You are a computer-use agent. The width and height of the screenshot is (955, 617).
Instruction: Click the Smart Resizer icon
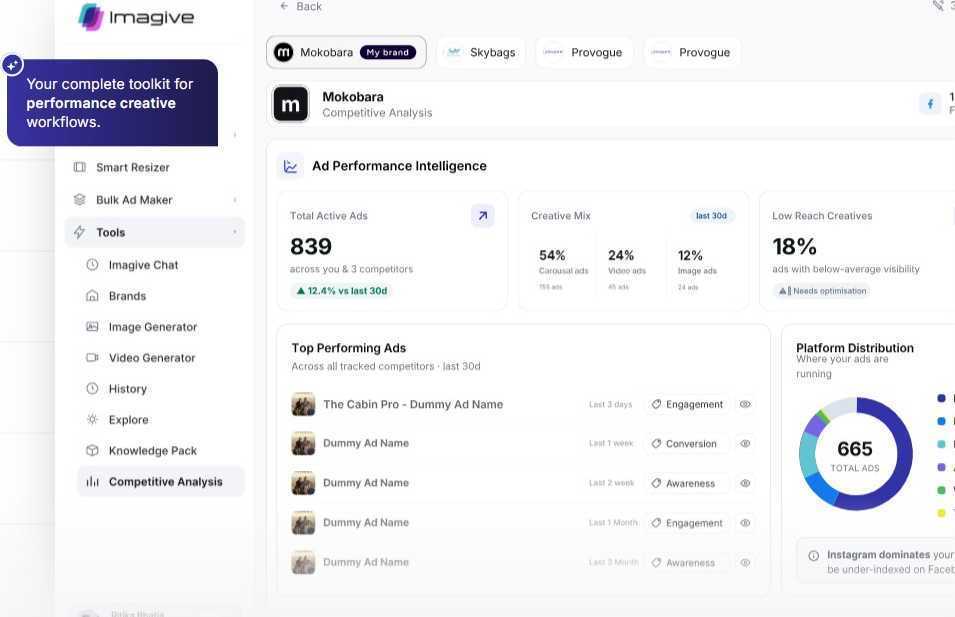click(x=80, y=167)
